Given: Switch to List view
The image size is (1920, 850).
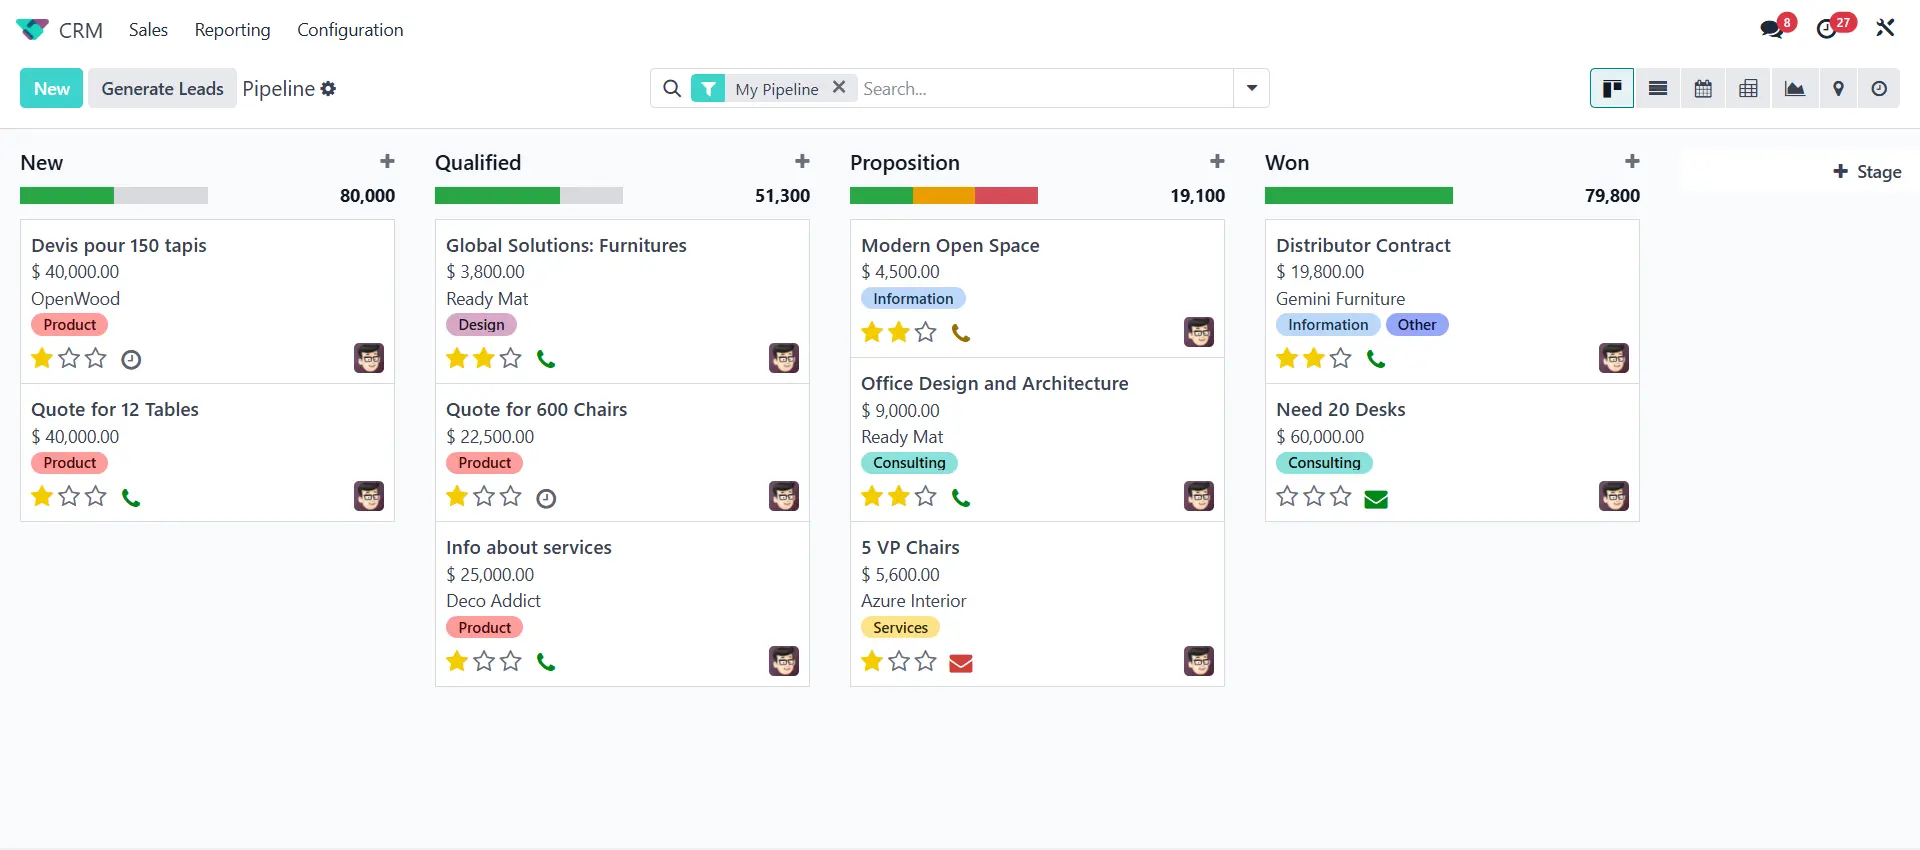Looking at the screenshot, I should 1657,88.
